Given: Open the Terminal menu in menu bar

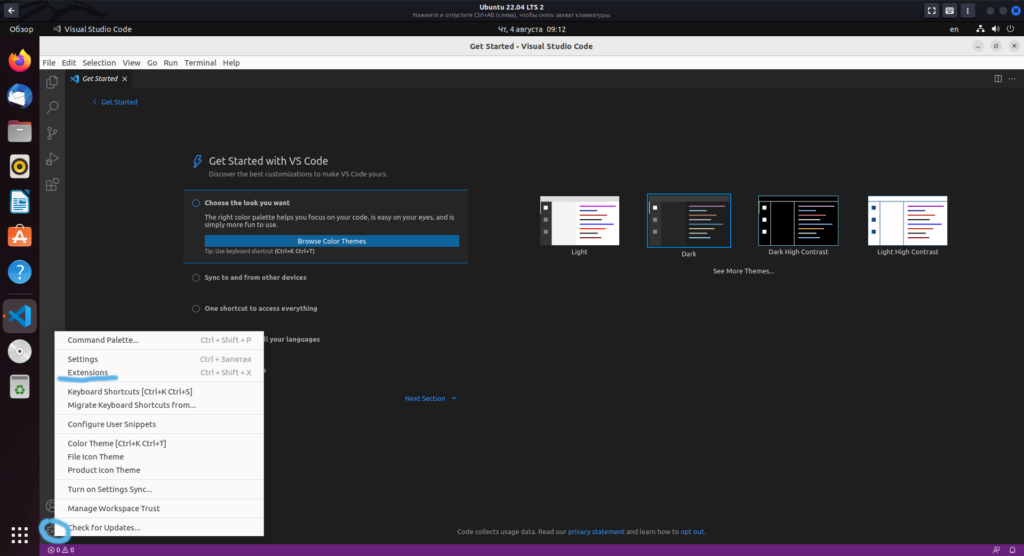Looking at the screenshot, I should coord(200,63).
